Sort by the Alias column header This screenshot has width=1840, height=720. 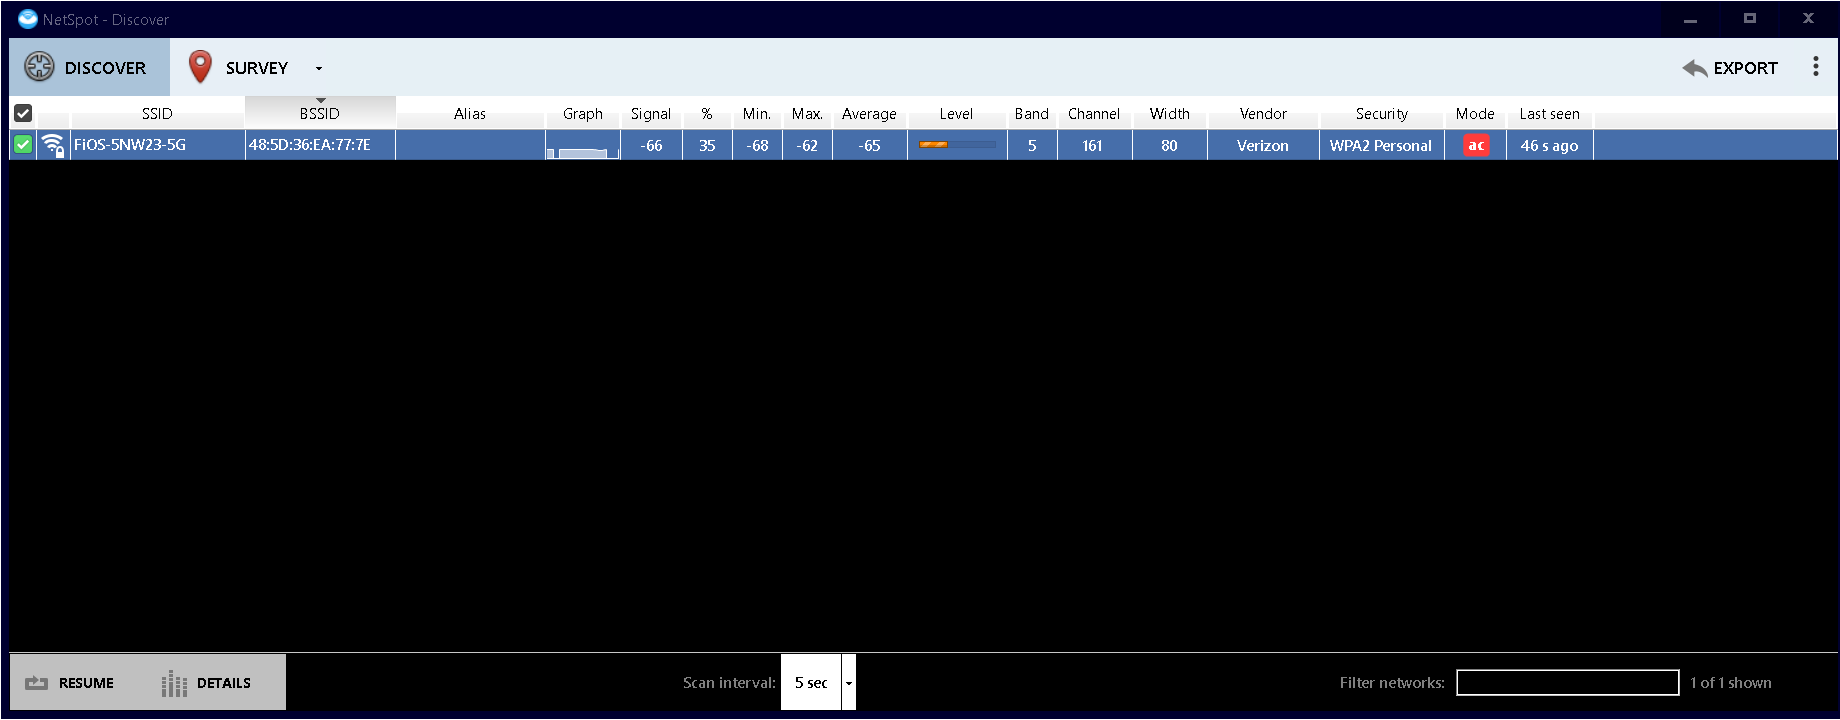point(470,114)
